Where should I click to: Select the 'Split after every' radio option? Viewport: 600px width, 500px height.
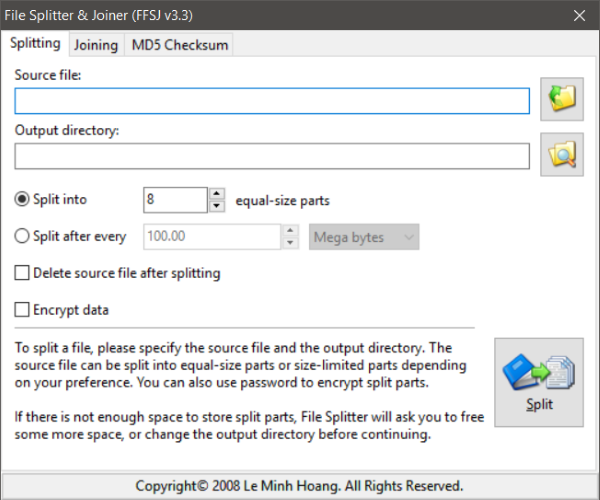[24, 237]
